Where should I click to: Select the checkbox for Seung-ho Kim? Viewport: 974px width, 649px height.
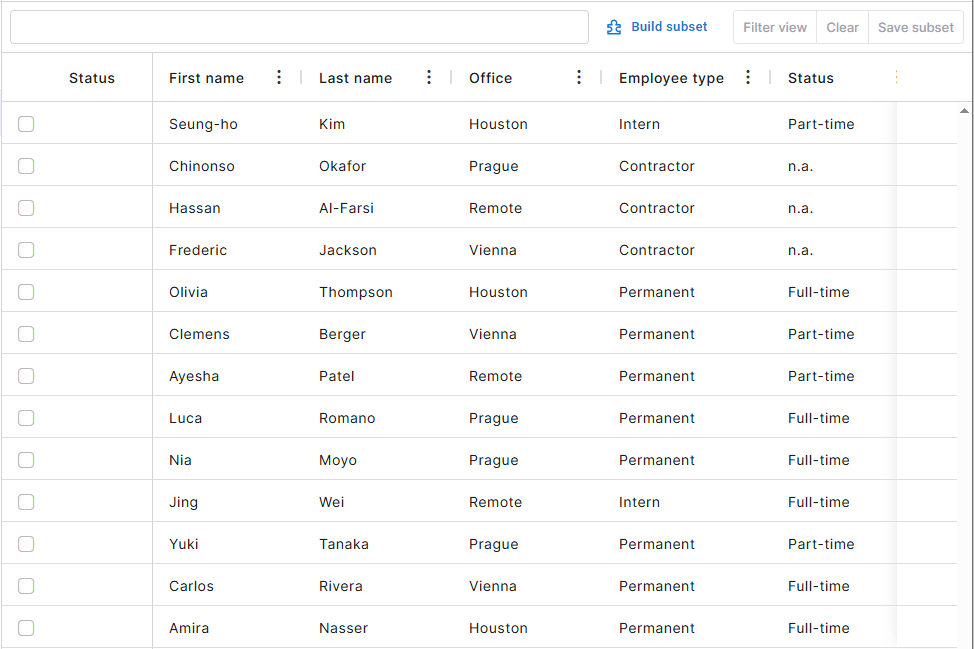click(26, 124)
